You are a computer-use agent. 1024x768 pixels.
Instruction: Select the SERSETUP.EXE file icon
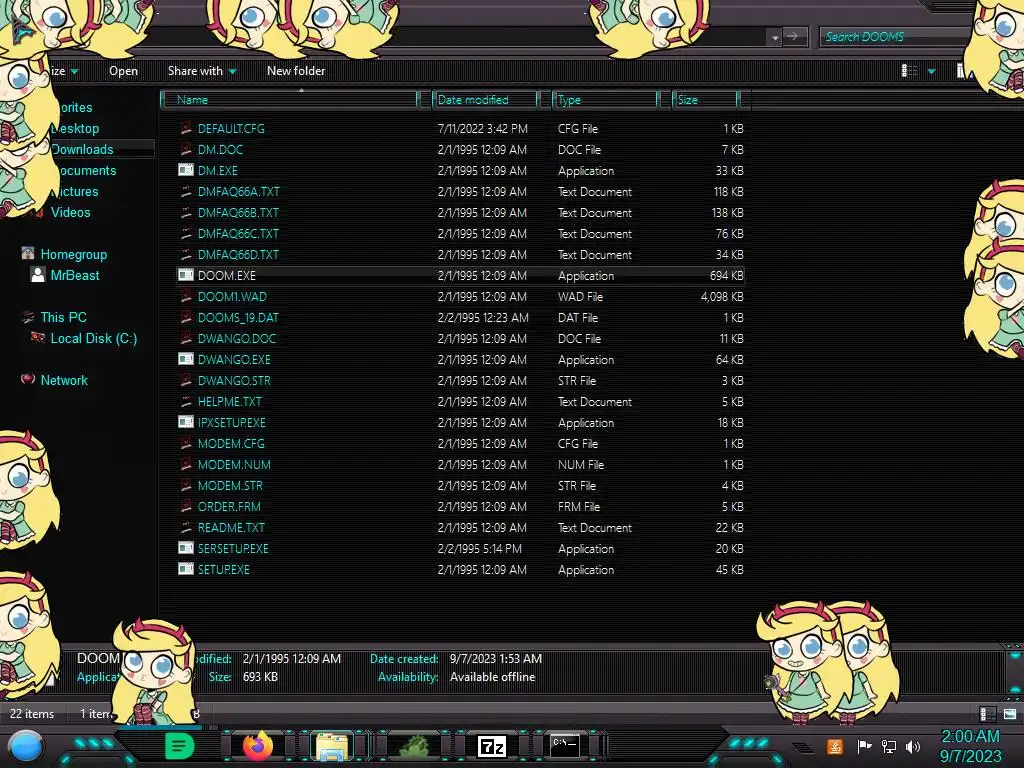click(185, 548)
